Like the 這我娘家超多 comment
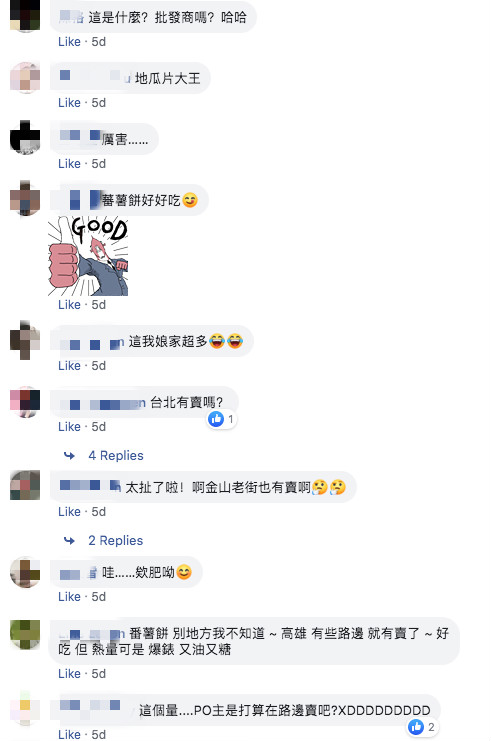The height and width of the screenshot is (741, 491). [69, 366]
